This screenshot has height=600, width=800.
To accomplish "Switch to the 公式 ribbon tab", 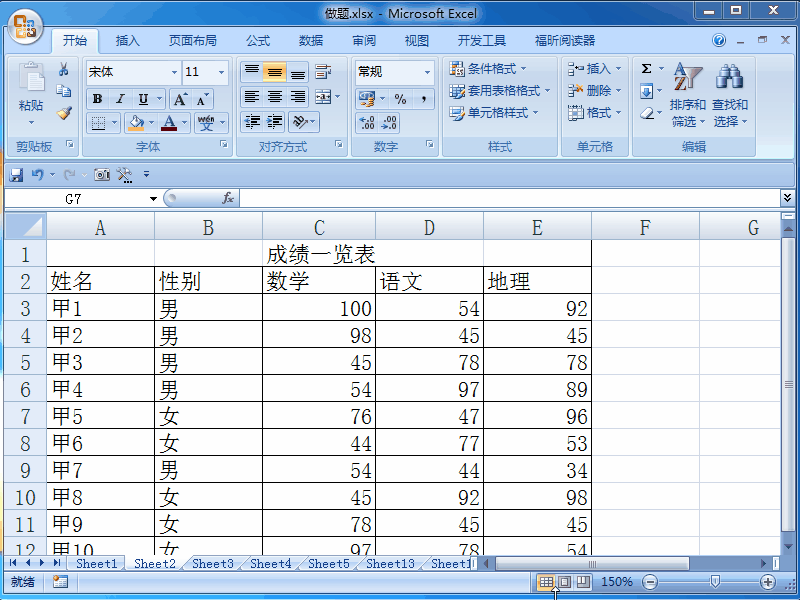I will [258, 41].
